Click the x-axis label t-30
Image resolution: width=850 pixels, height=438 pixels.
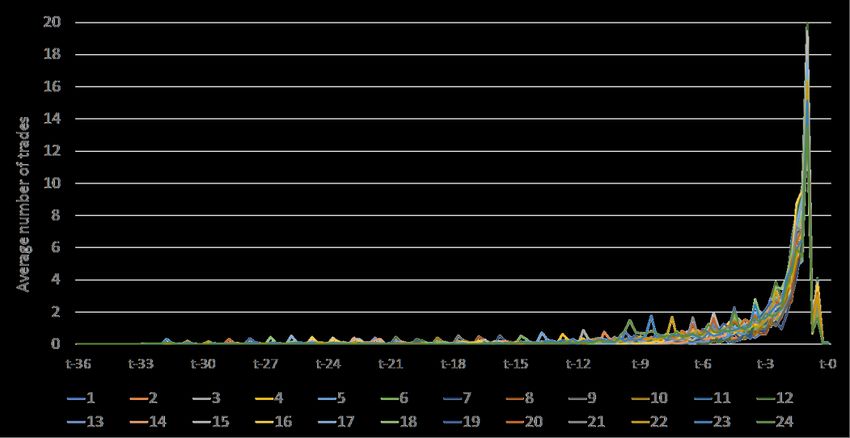click(203, 364)
